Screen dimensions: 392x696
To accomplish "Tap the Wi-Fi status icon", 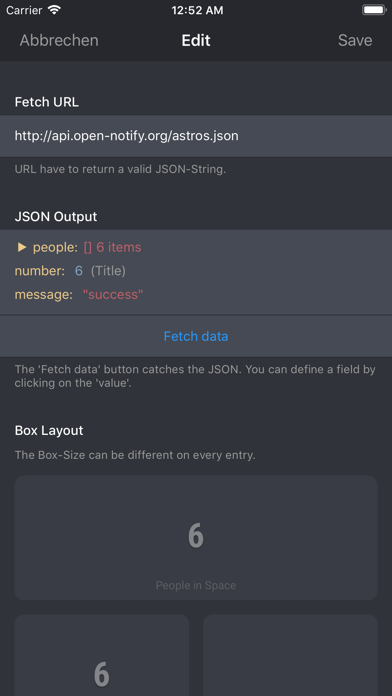I will (x=54, y=10).
